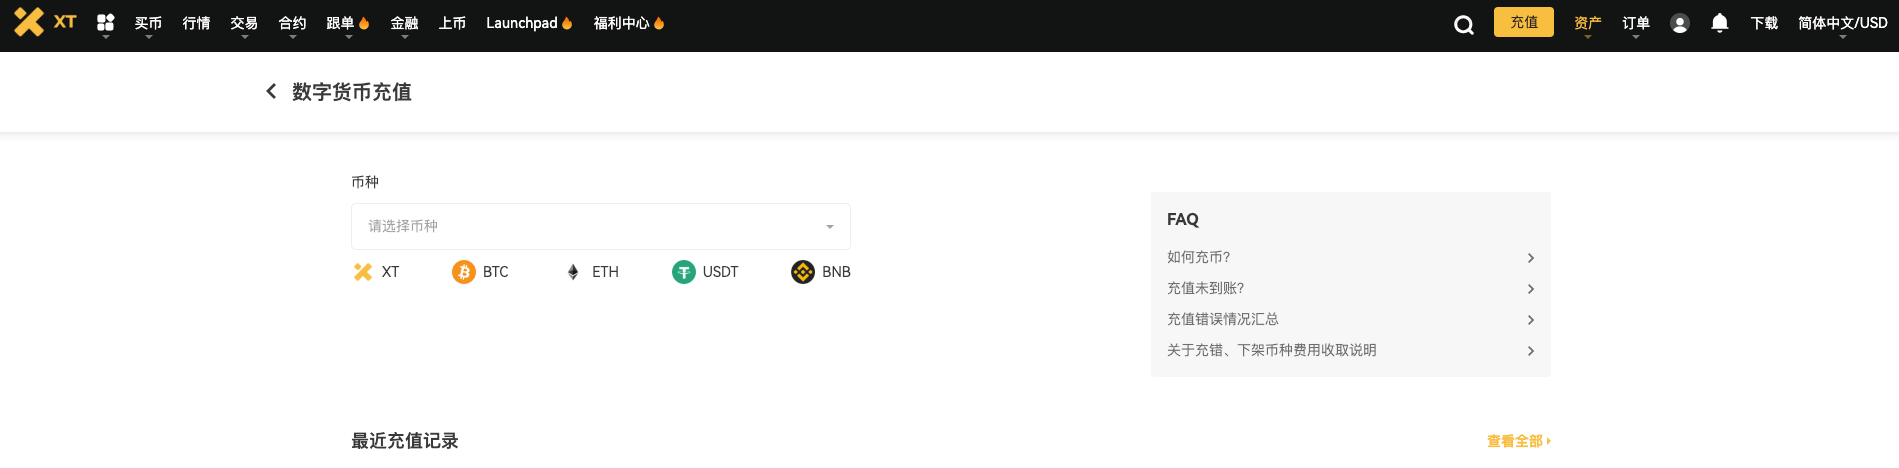
Task: Expand the 资产 assets menu
Action: click(1587, 23)
